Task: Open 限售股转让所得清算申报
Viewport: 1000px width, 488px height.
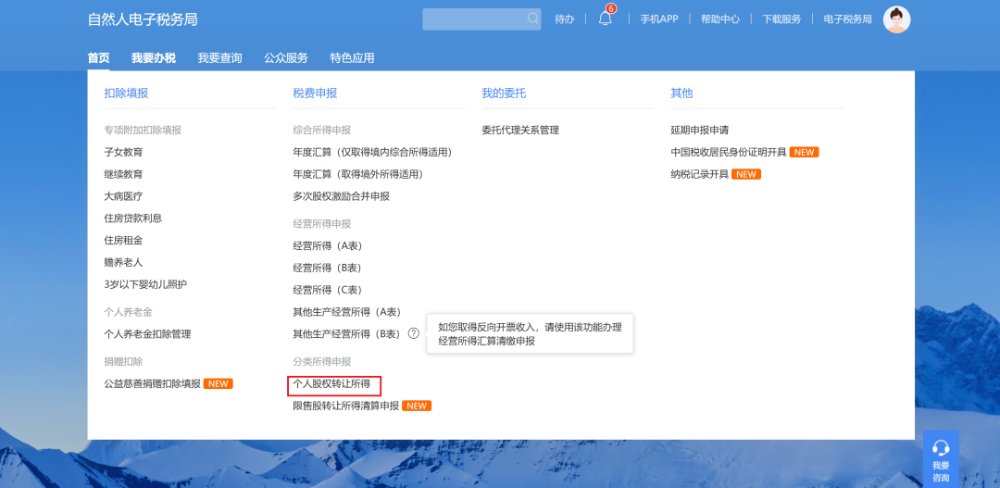Action: click(346, 406)
